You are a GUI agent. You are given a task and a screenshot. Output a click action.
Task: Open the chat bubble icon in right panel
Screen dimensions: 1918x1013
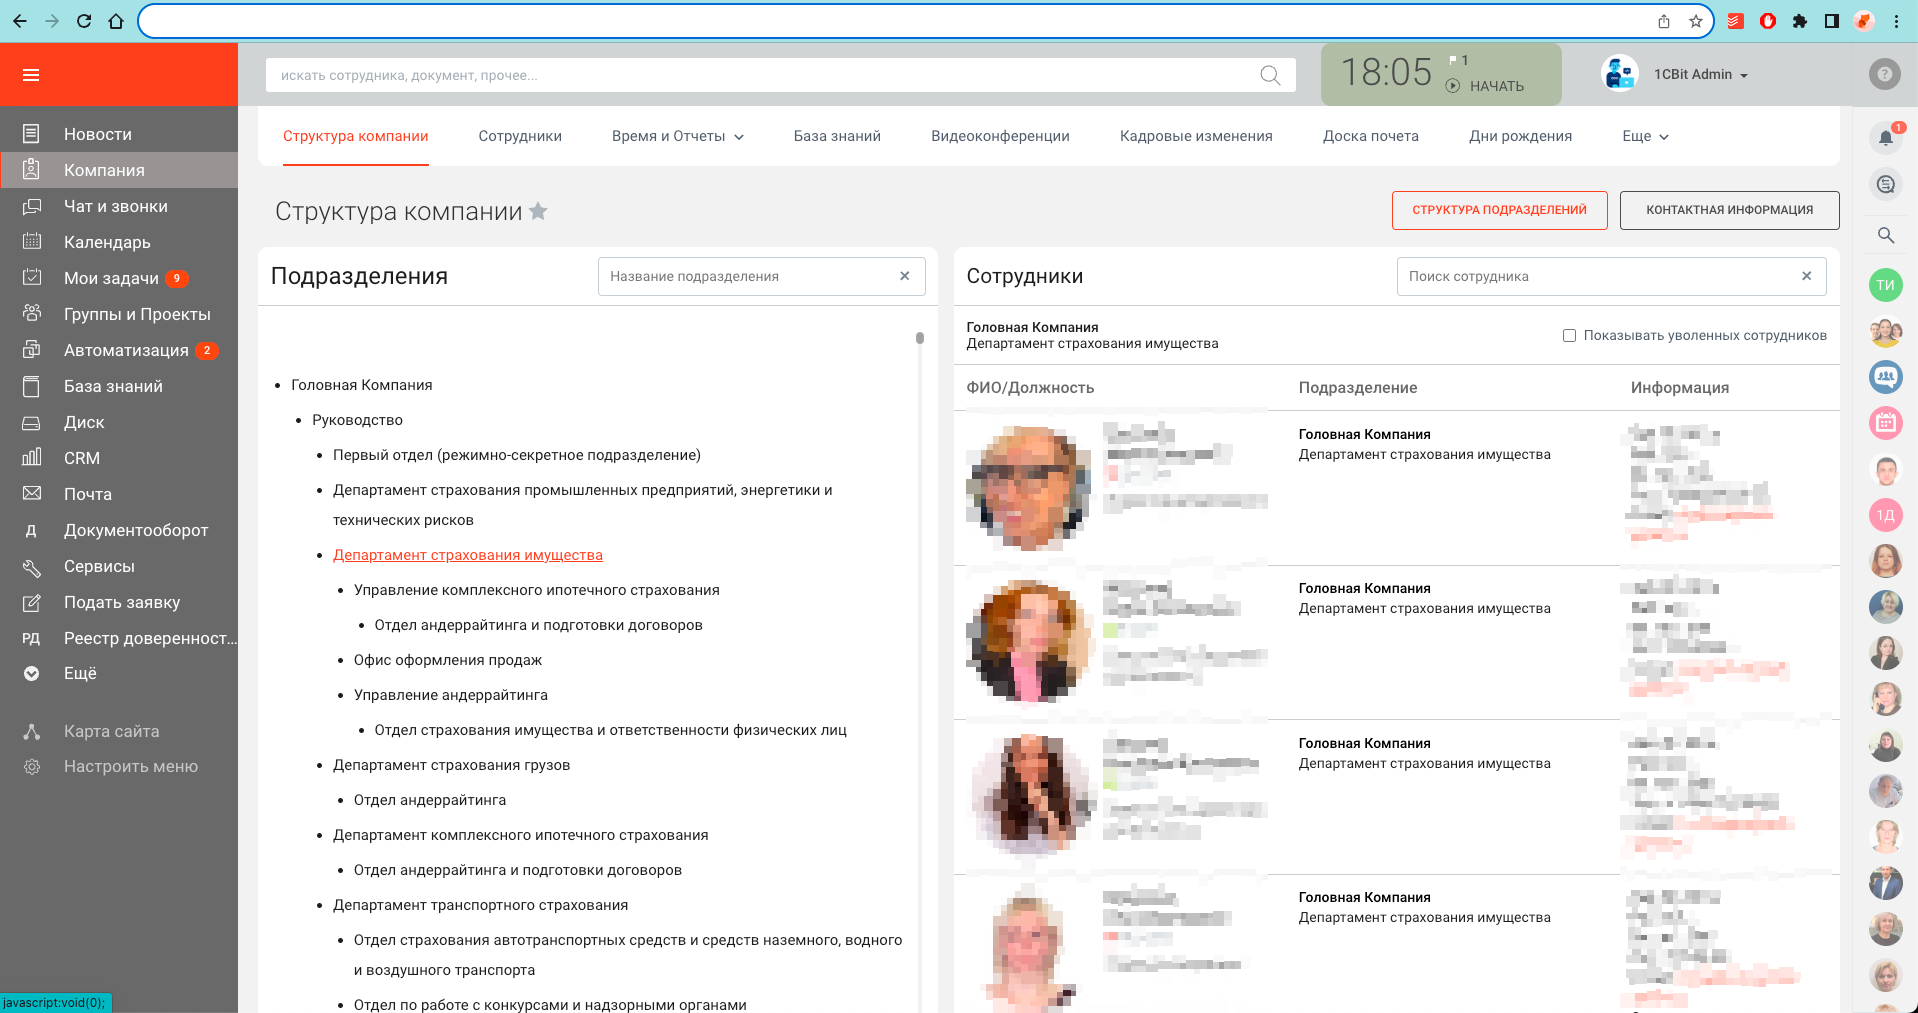tap(1886, 184)
